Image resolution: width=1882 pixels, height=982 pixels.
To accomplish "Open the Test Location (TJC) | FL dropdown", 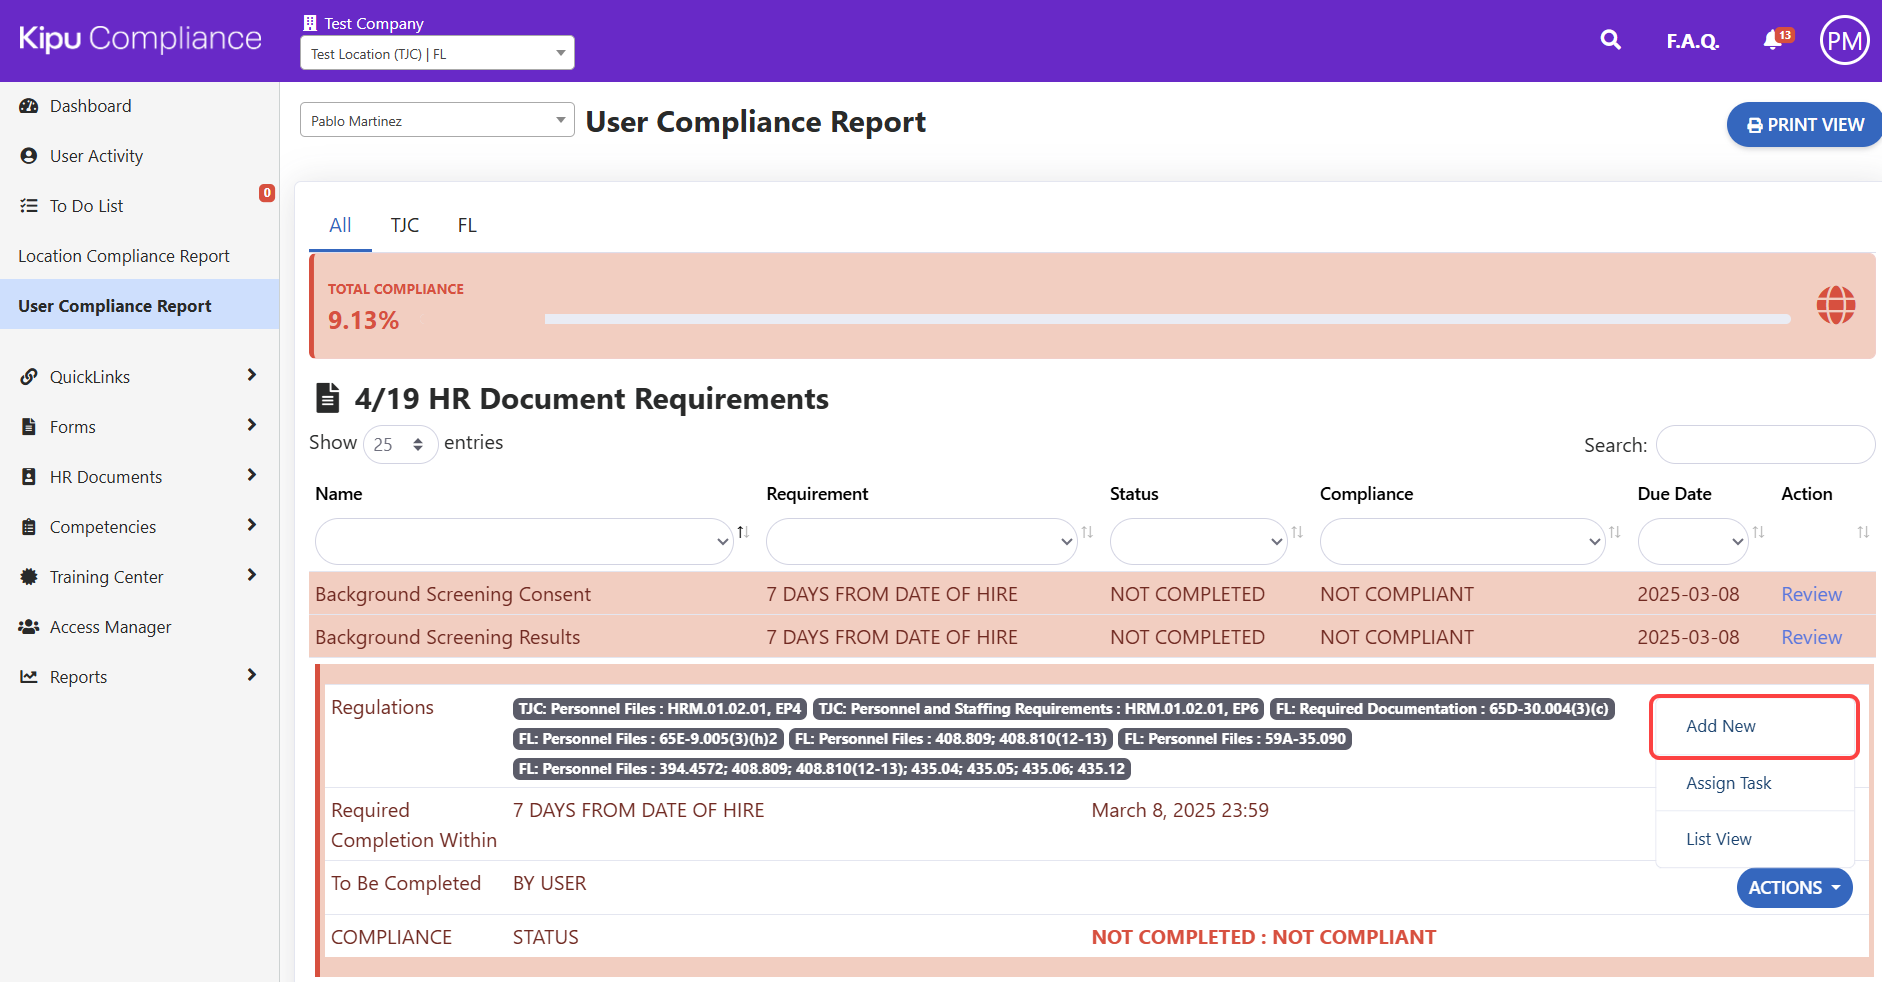I will tap(437, 54).
